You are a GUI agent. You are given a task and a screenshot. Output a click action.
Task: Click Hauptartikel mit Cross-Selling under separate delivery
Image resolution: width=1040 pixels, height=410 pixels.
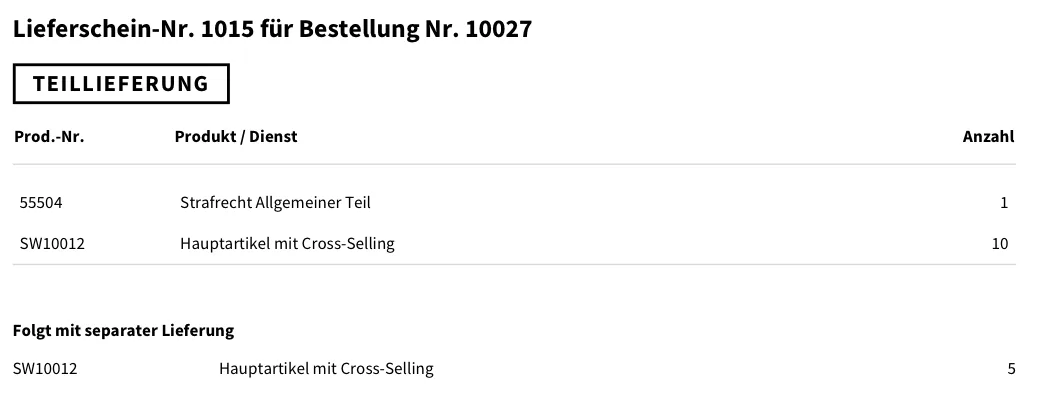[x=326, y=369]
